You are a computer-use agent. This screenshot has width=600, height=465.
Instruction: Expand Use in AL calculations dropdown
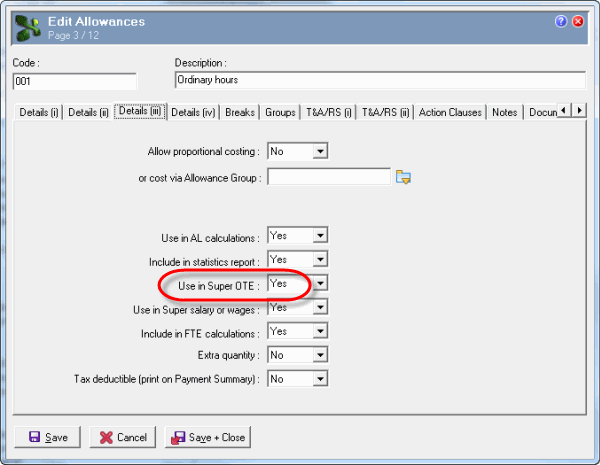pyautogui.click(x=320, y=236)
